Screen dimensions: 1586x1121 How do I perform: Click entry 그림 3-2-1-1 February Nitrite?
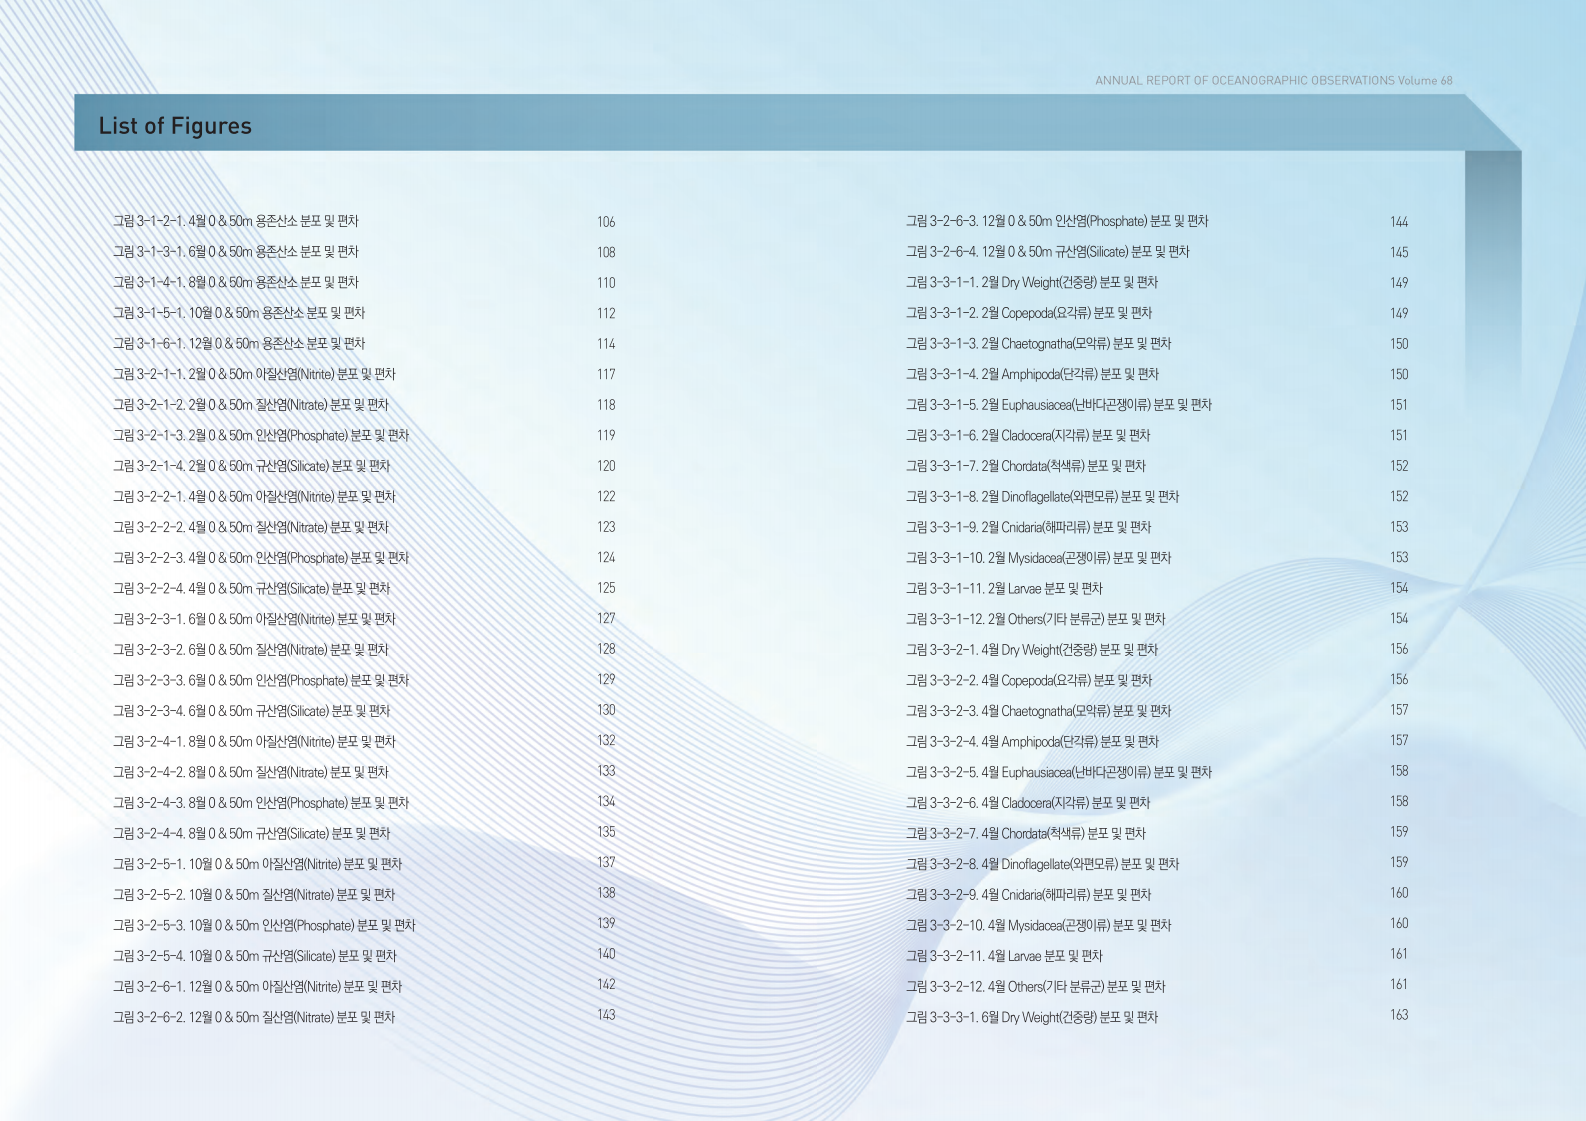point(254,374)
